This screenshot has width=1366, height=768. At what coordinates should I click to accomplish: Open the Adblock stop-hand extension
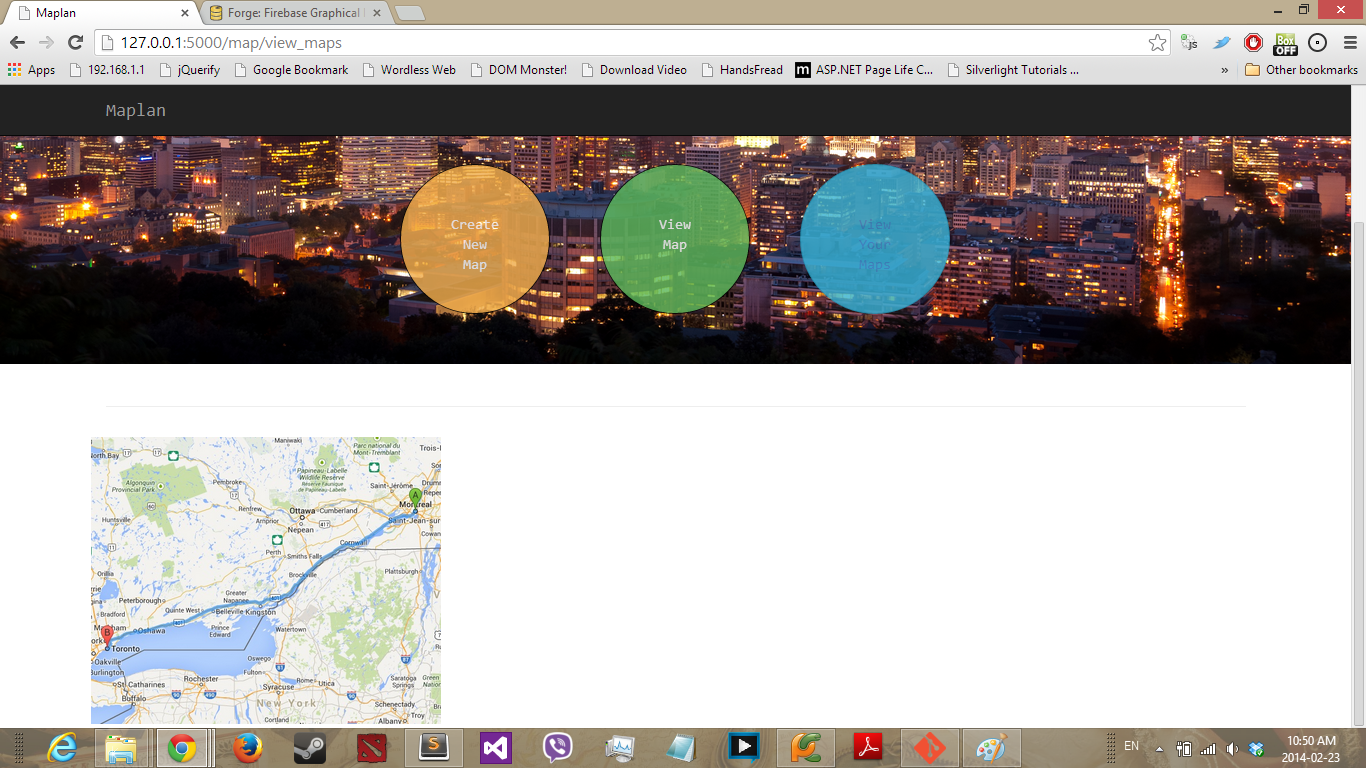point(1253,43)
